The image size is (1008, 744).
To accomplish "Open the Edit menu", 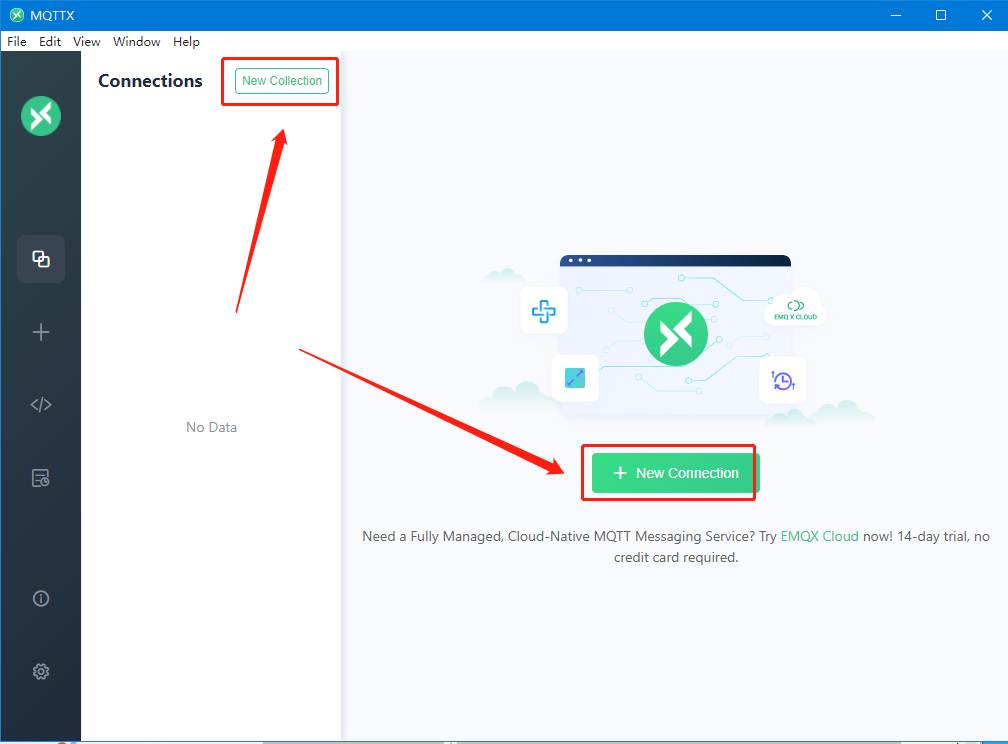I will pos(50,42).
